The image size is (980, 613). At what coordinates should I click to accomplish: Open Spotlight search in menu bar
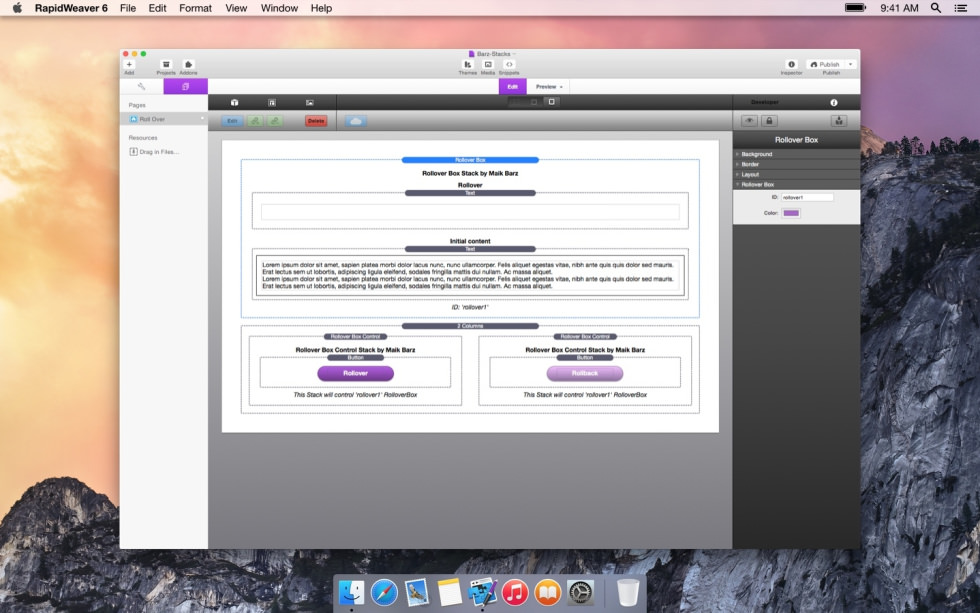936,8
